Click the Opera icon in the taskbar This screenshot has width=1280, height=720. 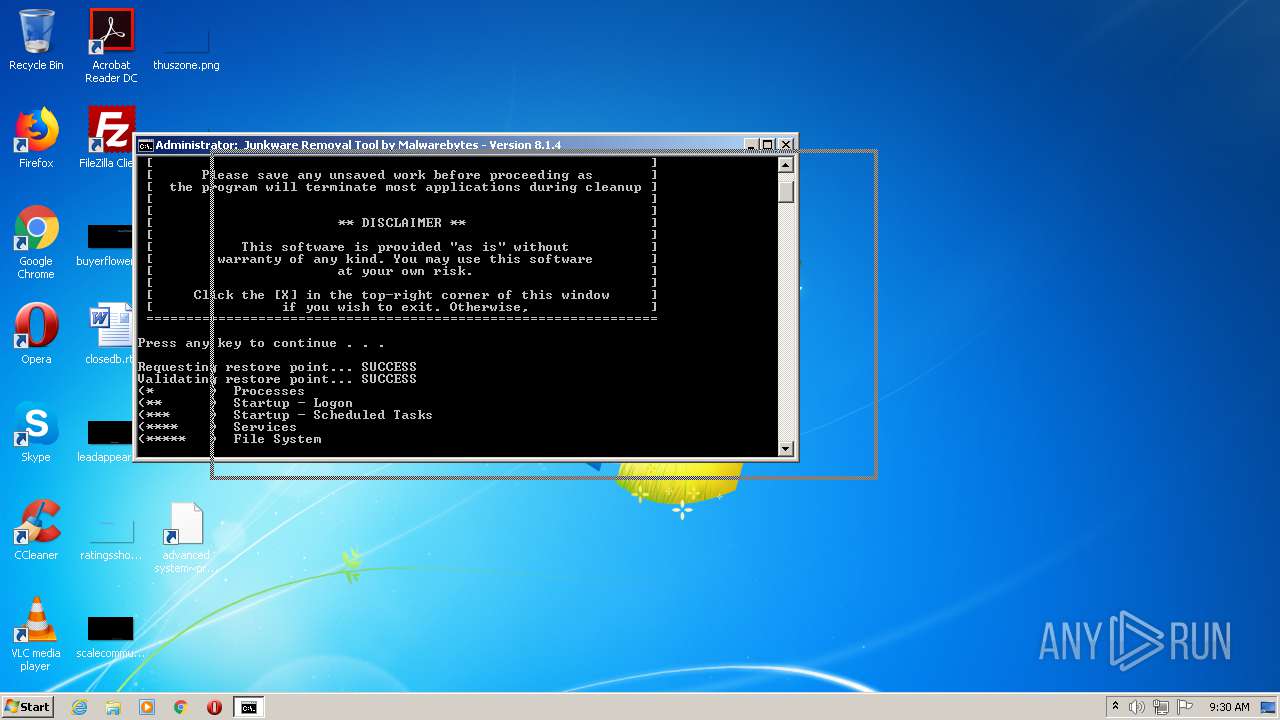tap(214, 707)
